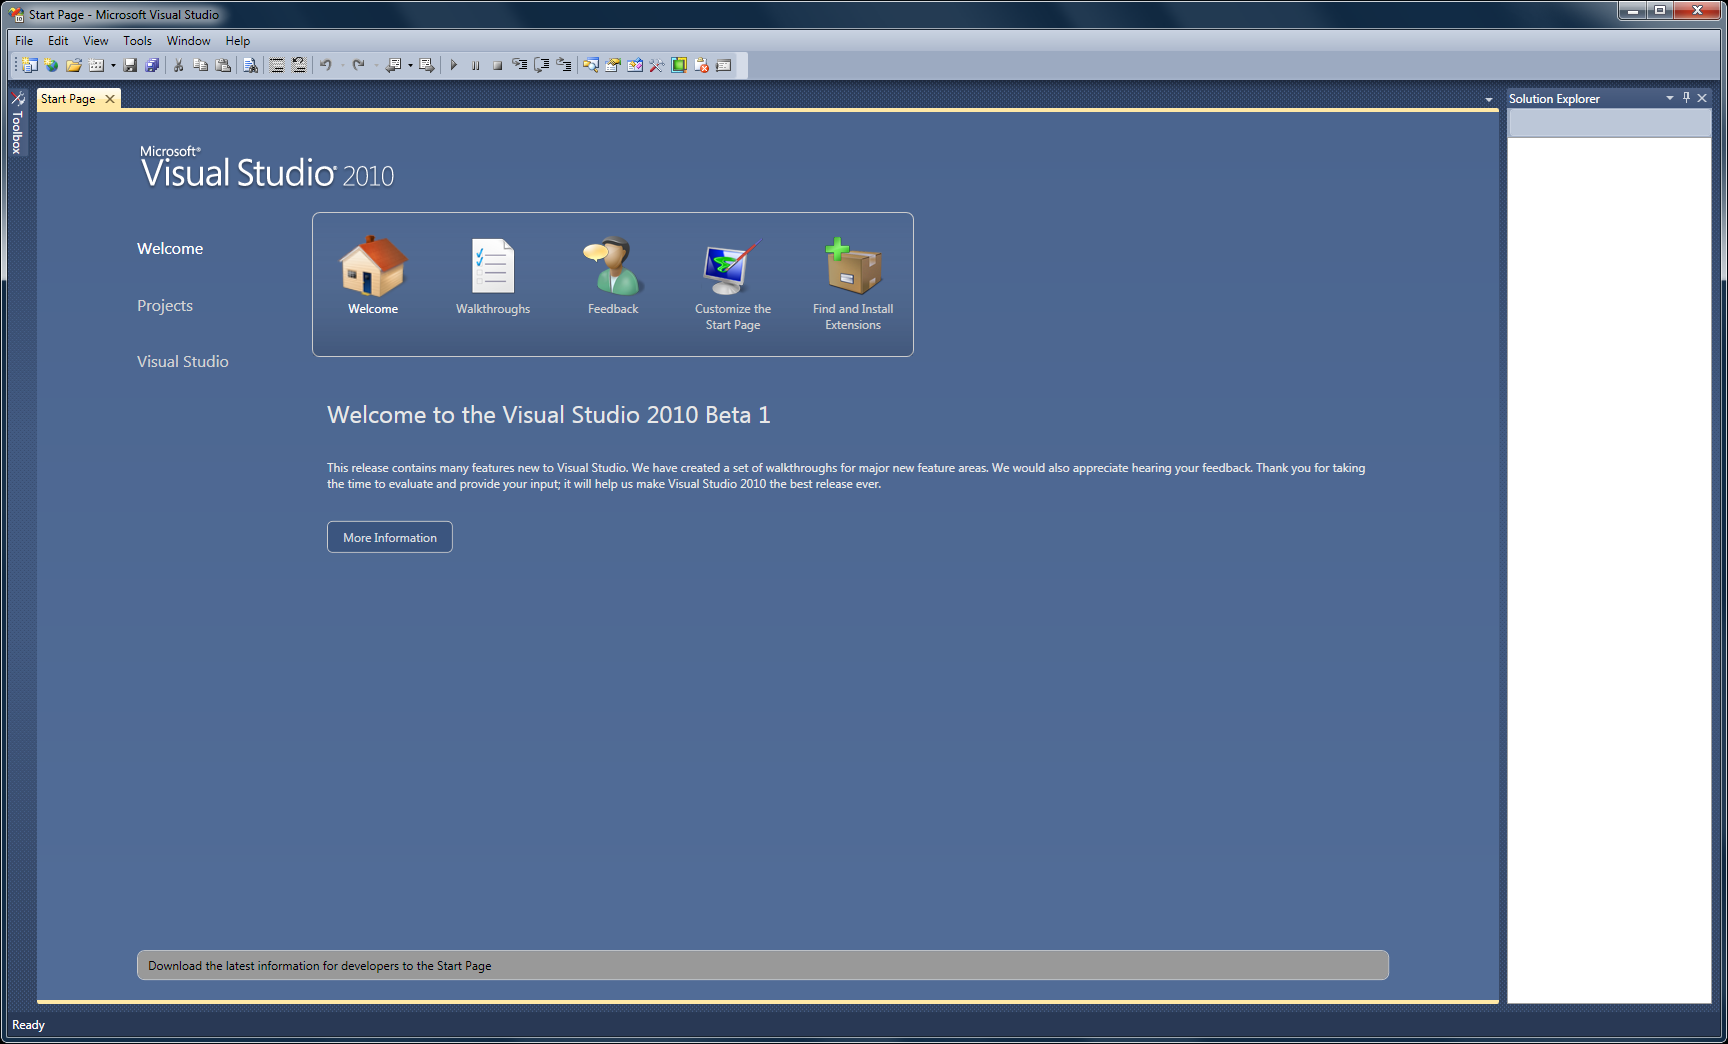Click the Step Into icon
Viewport: 1728px width, 1044px height.
tap(520, 65)
